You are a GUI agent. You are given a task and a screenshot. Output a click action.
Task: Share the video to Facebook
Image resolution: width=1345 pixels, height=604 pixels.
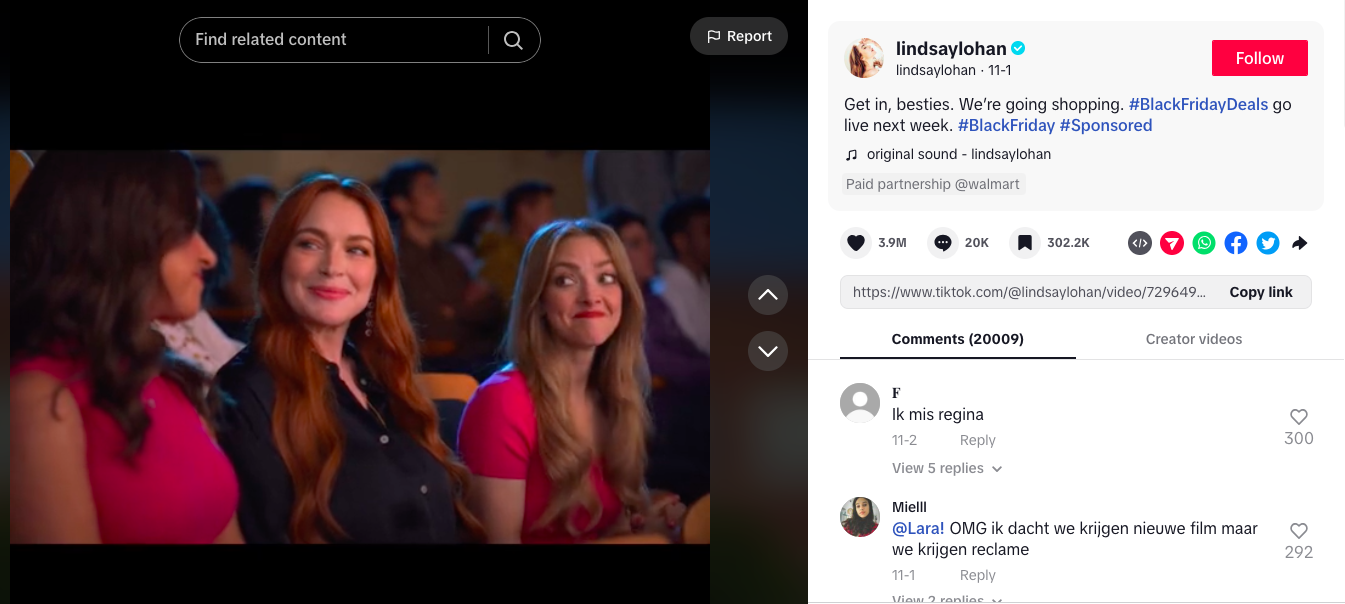click(1236, 243)
